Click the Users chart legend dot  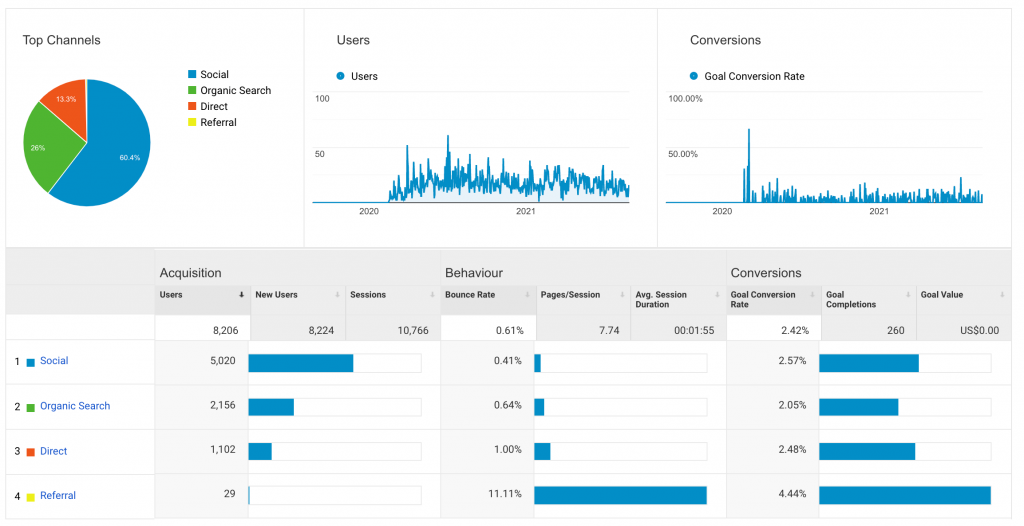(x=341, y=76)
